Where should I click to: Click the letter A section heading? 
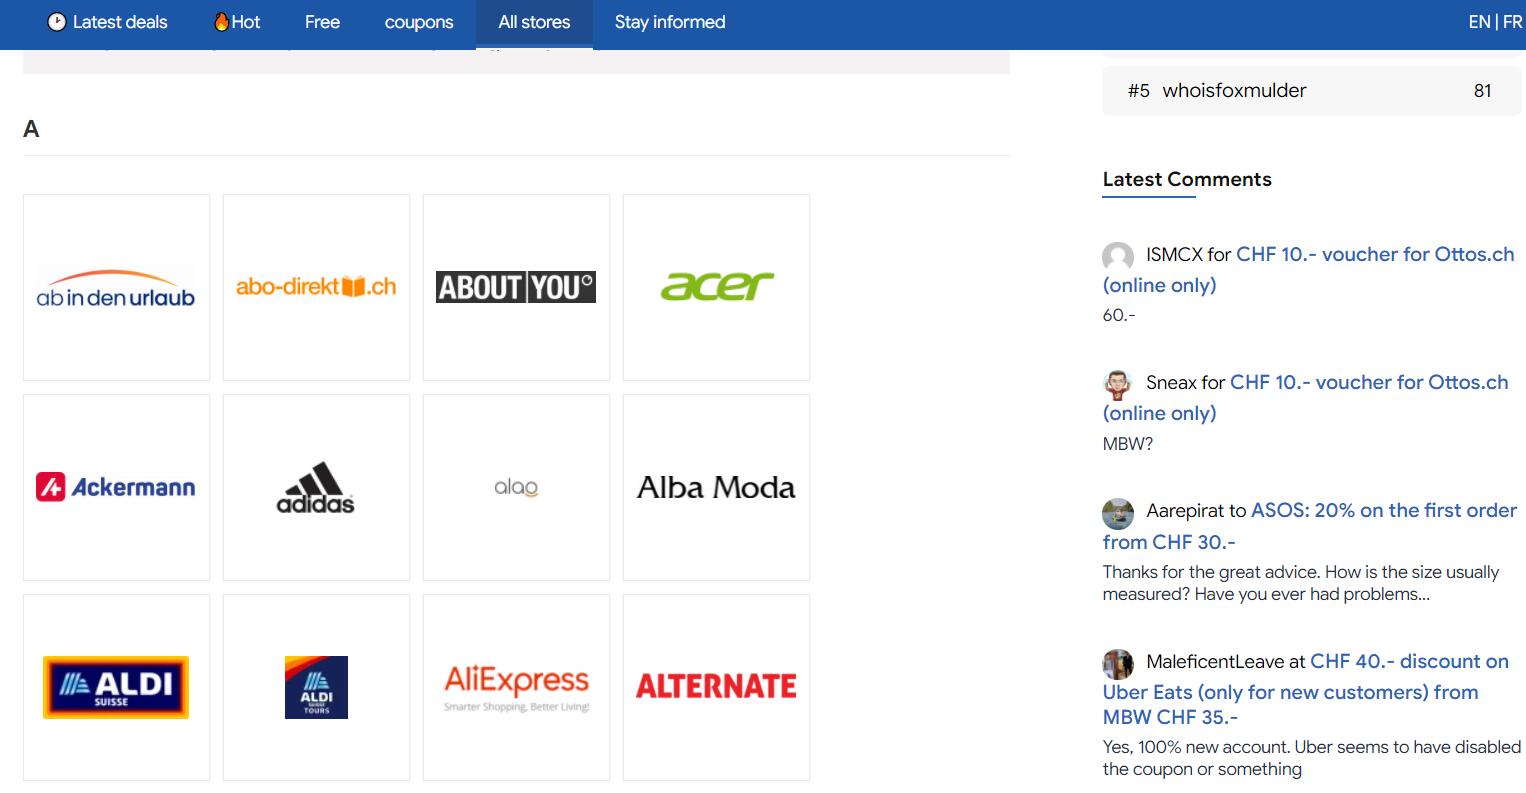(x=31, y=129)
